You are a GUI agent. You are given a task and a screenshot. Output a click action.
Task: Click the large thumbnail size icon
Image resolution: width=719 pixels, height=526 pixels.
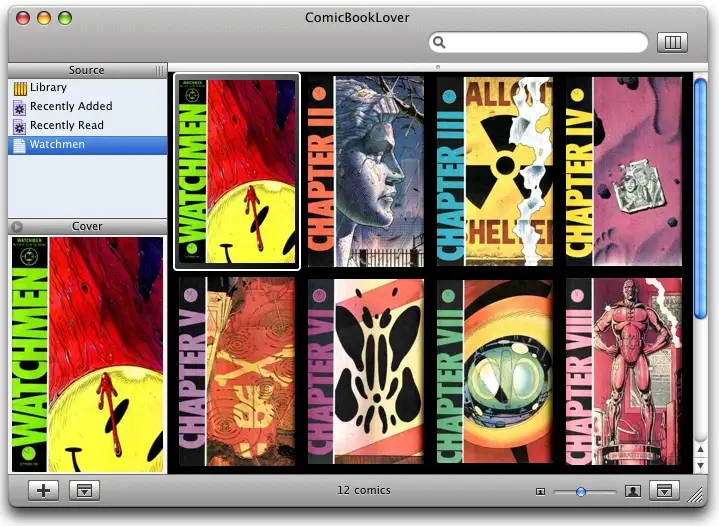coord(633,492)
